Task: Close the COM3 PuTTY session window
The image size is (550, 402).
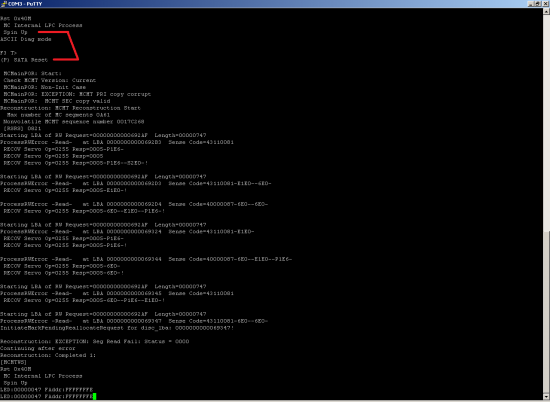Action: [545, 4]
